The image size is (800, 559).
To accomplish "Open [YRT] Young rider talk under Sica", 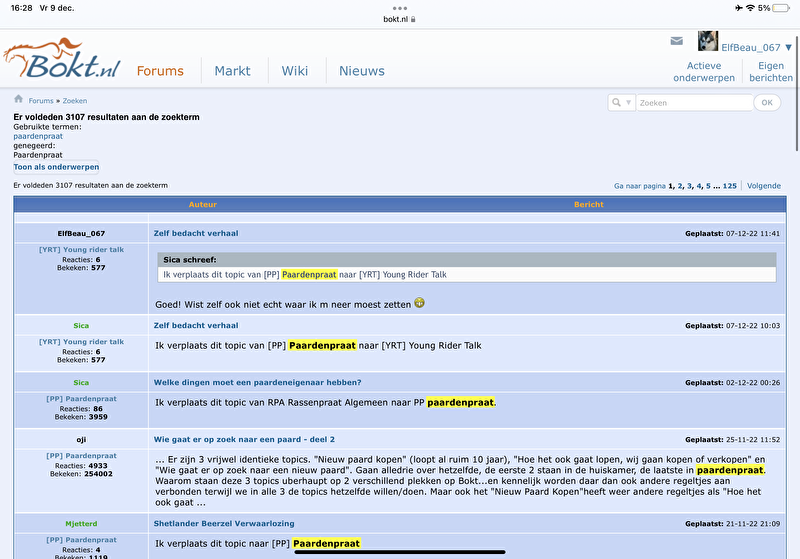I will coord(81,342).
